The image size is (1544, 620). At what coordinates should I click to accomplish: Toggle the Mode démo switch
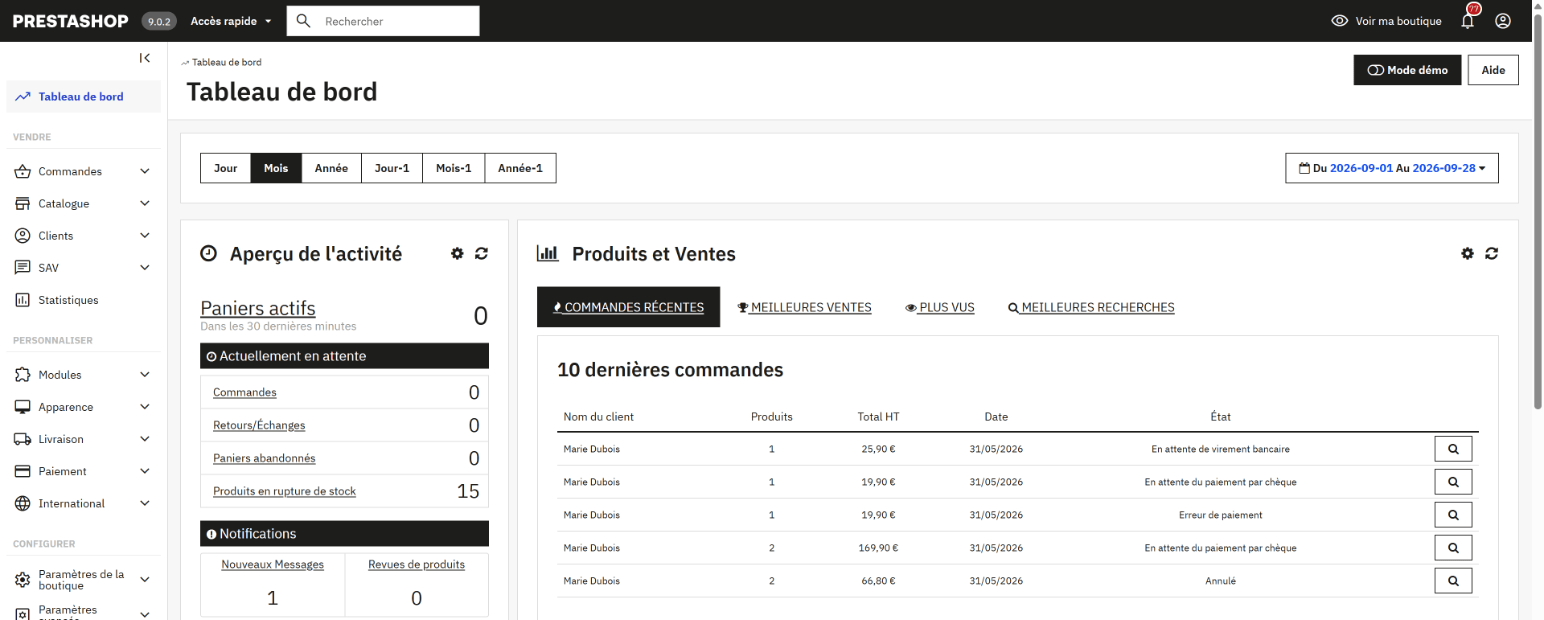pos(1407,70)
